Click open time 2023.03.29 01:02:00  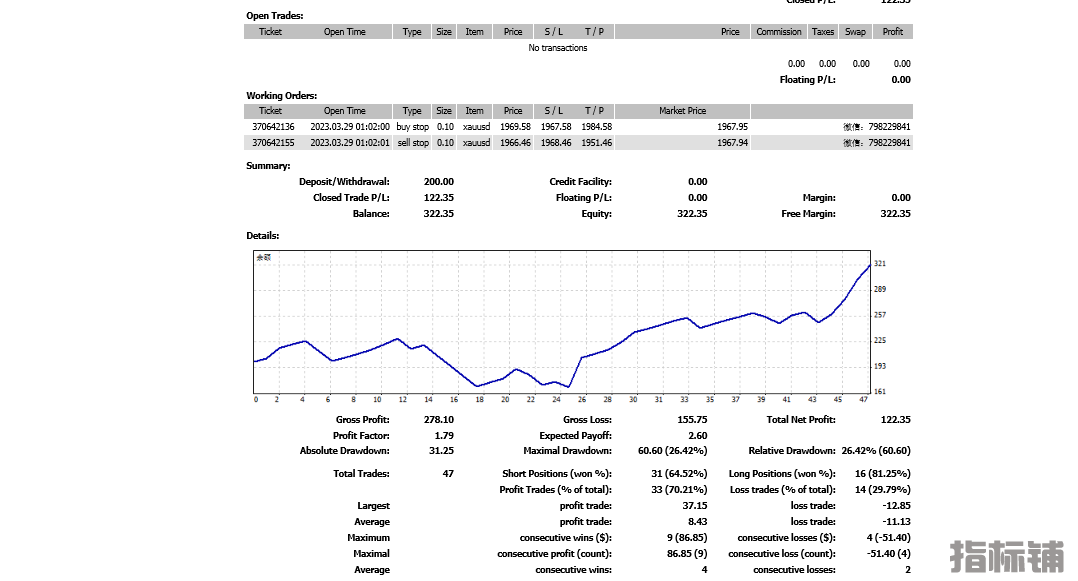(350, 127)
